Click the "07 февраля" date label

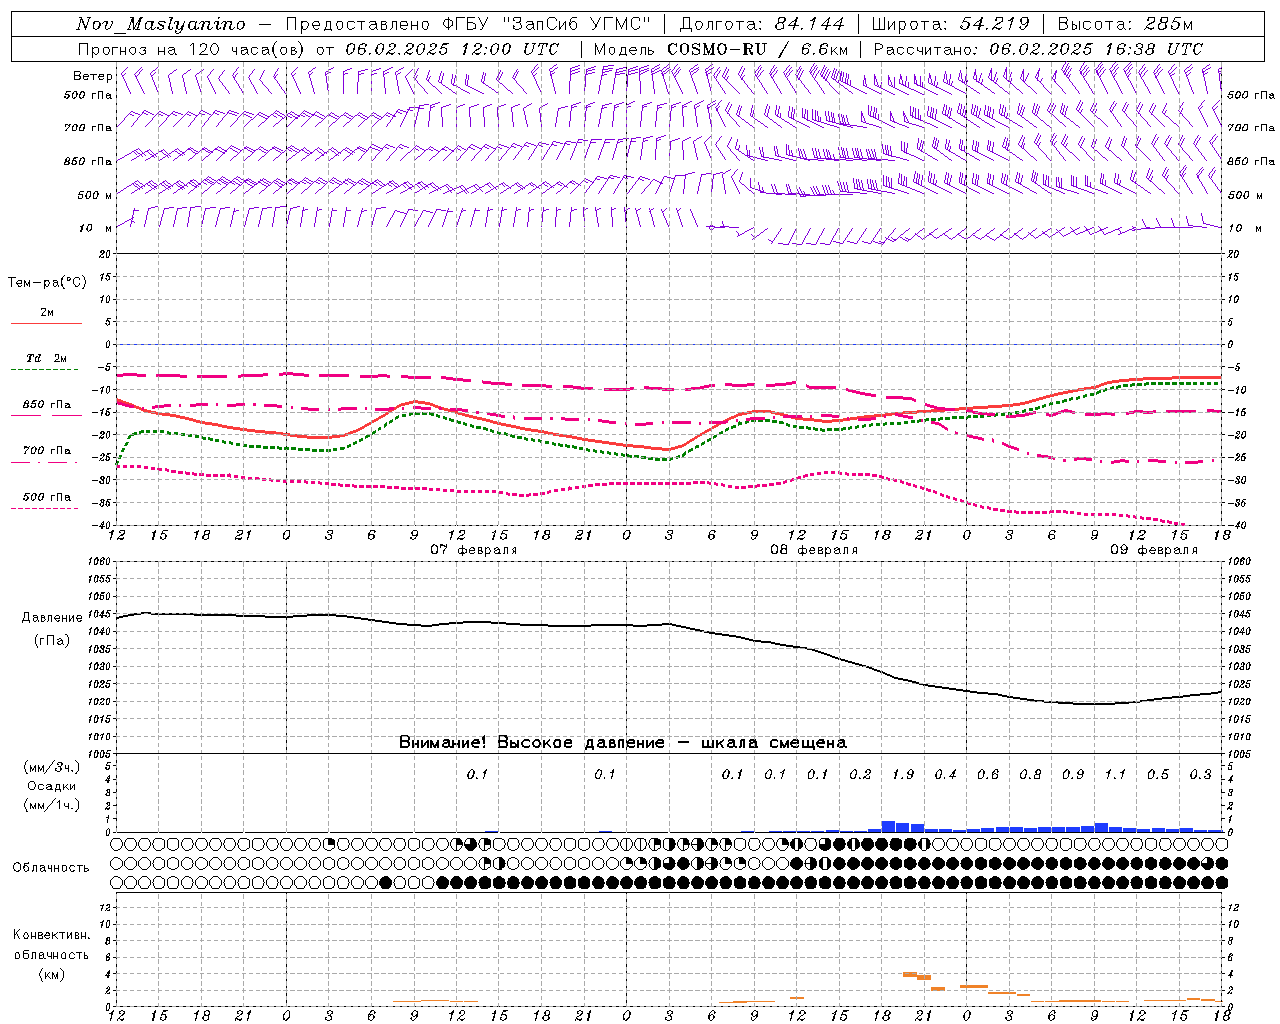(x=474, y=550)
